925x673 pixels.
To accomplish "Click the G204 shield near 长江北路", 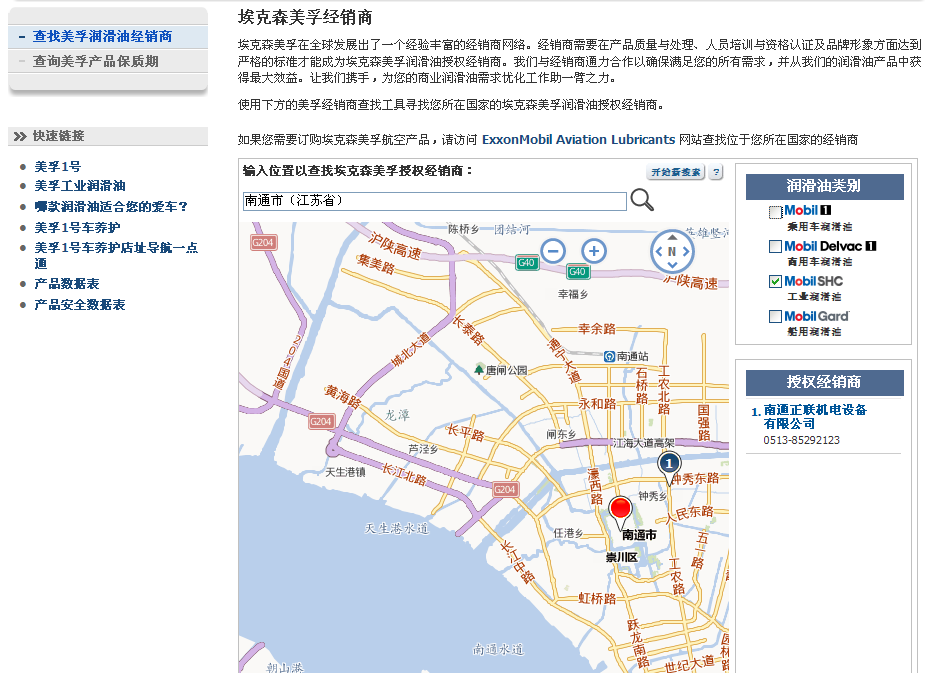I will 505,489.
